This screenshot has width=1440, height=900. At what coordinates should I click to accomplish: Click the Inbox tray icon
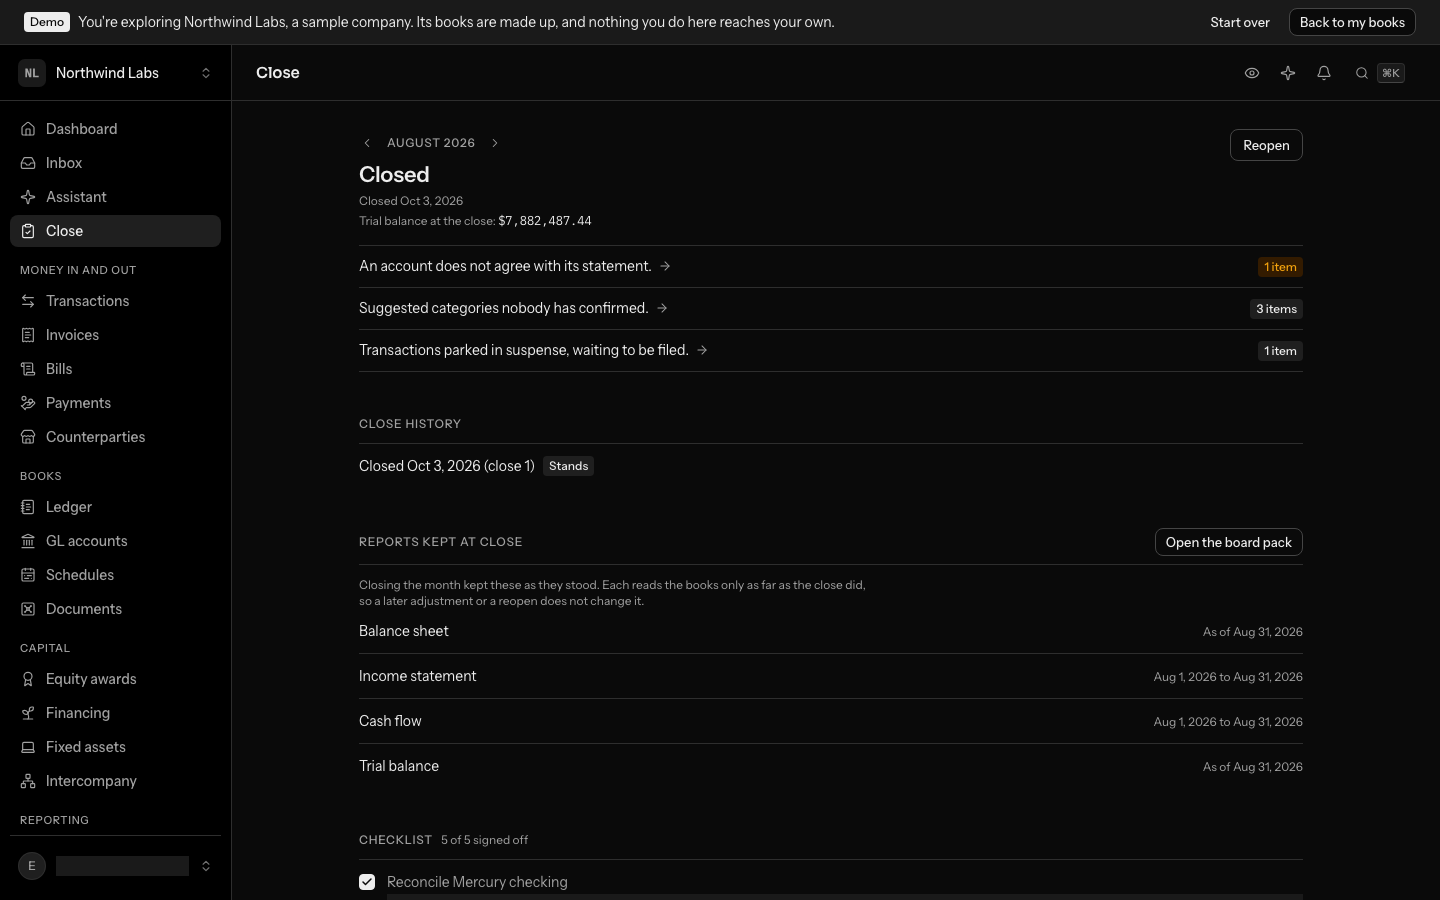point(28,163)
